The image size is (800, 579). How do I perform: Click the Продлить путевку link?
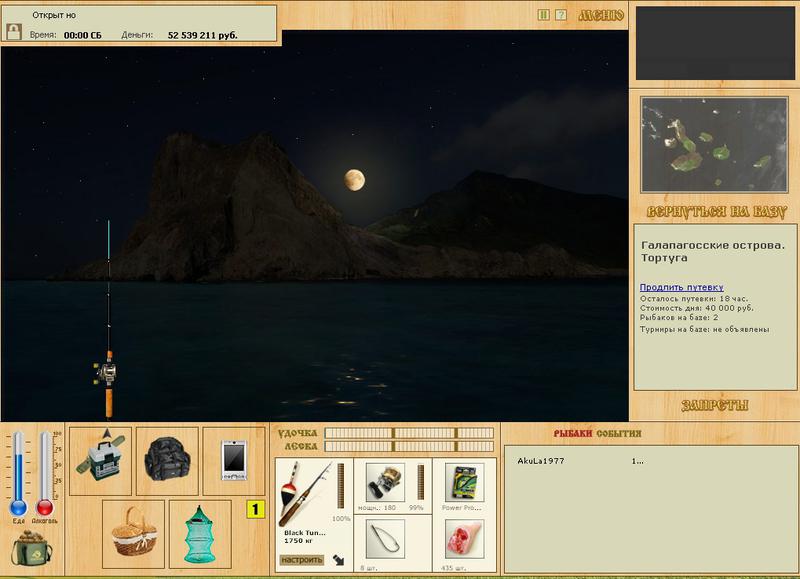(x=681, y=287)
